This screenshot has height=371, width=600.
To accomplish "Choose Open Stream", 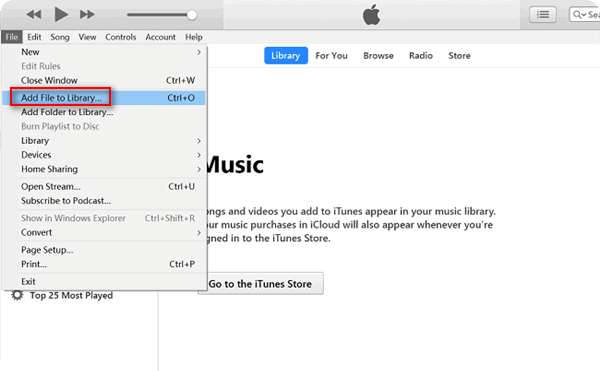I will pos(104,187).
